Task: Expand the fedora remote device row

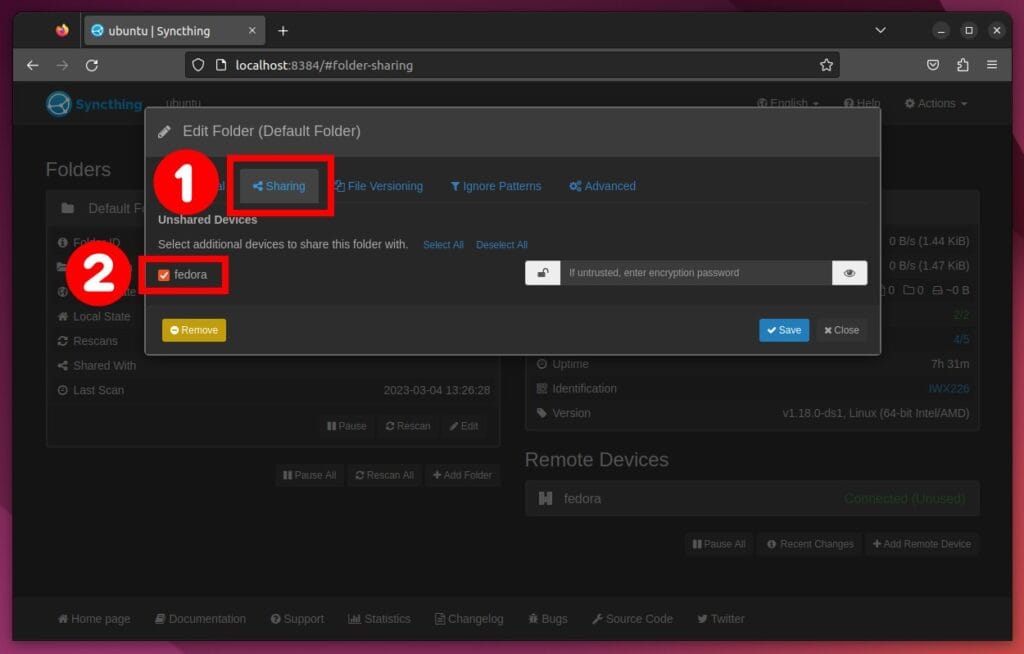Action: click(x=752, y=499)
